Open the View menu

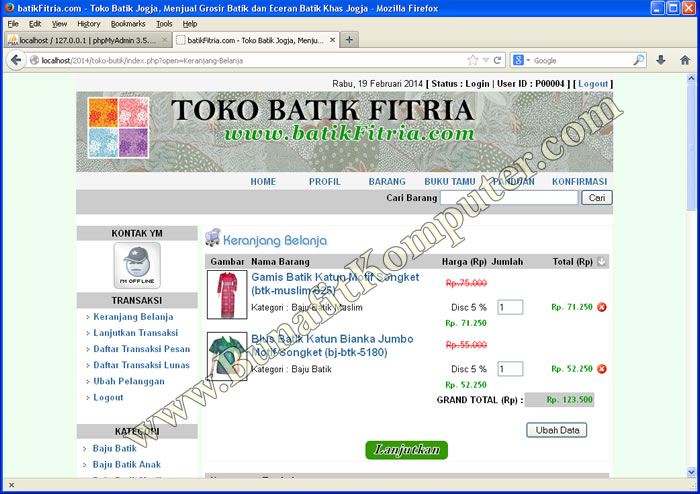click(x=59, y=24)
